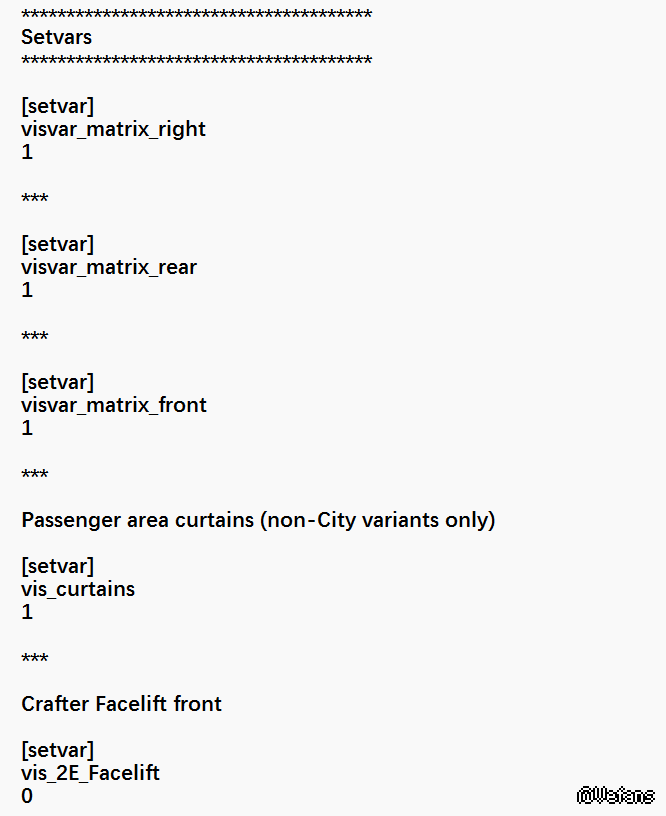Select the value 1 below visvar_matrix_rear
The height and width of the screenshot is (816, 666).
(x=27, y=290)
